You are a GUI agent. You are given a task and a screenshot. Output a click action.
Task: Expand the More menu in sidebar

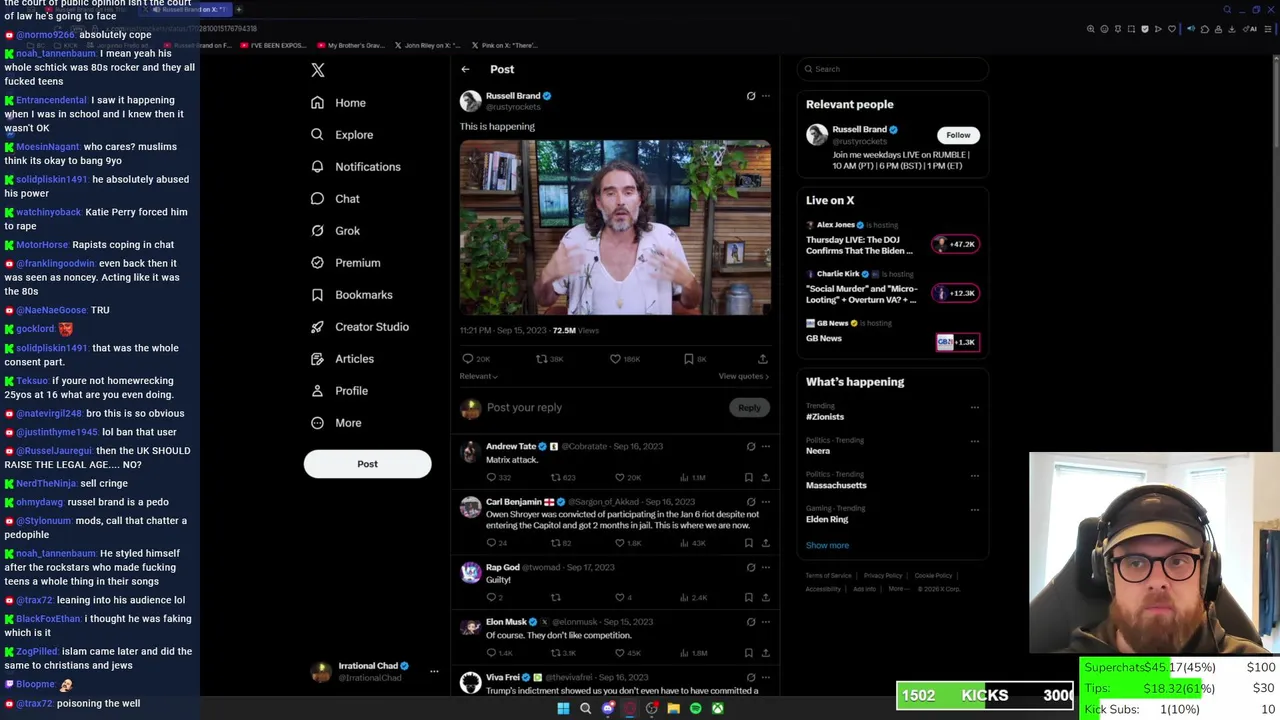pyautogui.click(x=335, y=423)
